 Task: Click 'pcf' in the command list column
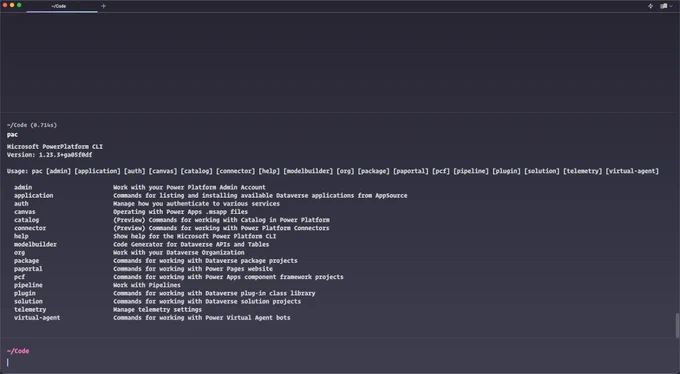click(20, 277)
